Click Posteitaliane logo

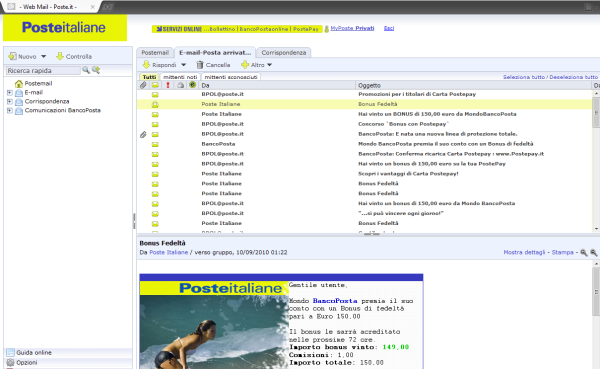pos(65,28)
